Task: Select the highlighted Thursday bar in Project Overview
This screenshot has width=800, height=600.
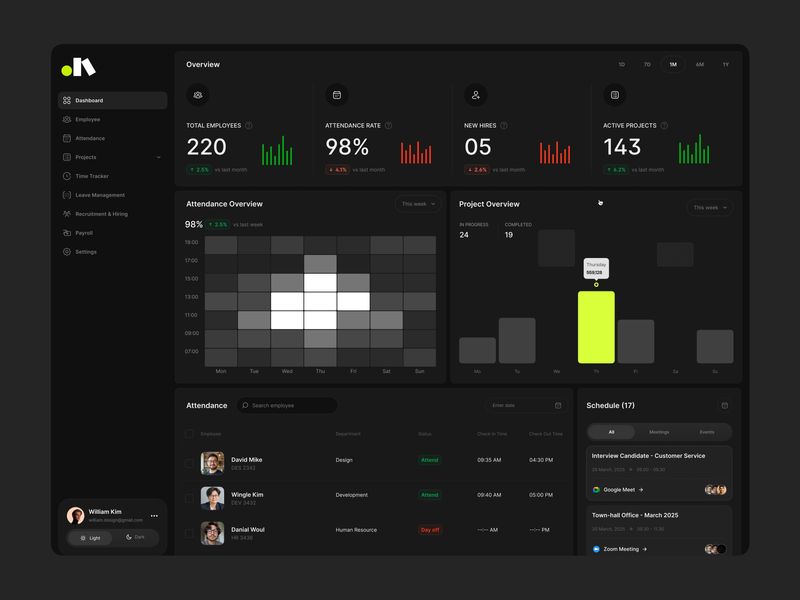Action: coord(597,325)
